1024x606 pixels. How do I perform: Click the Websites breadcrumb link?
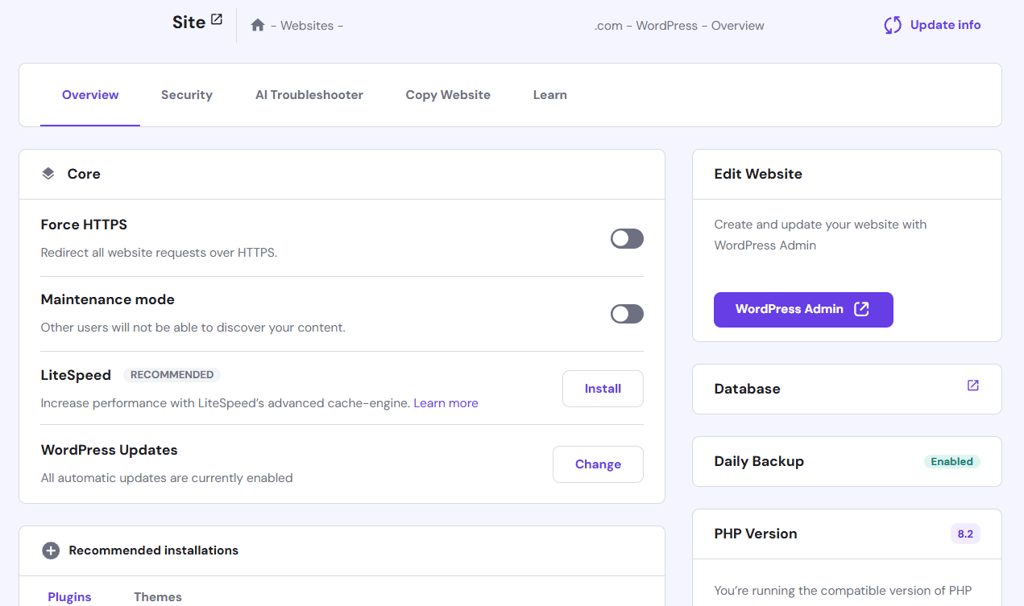(x=307, y=25)
